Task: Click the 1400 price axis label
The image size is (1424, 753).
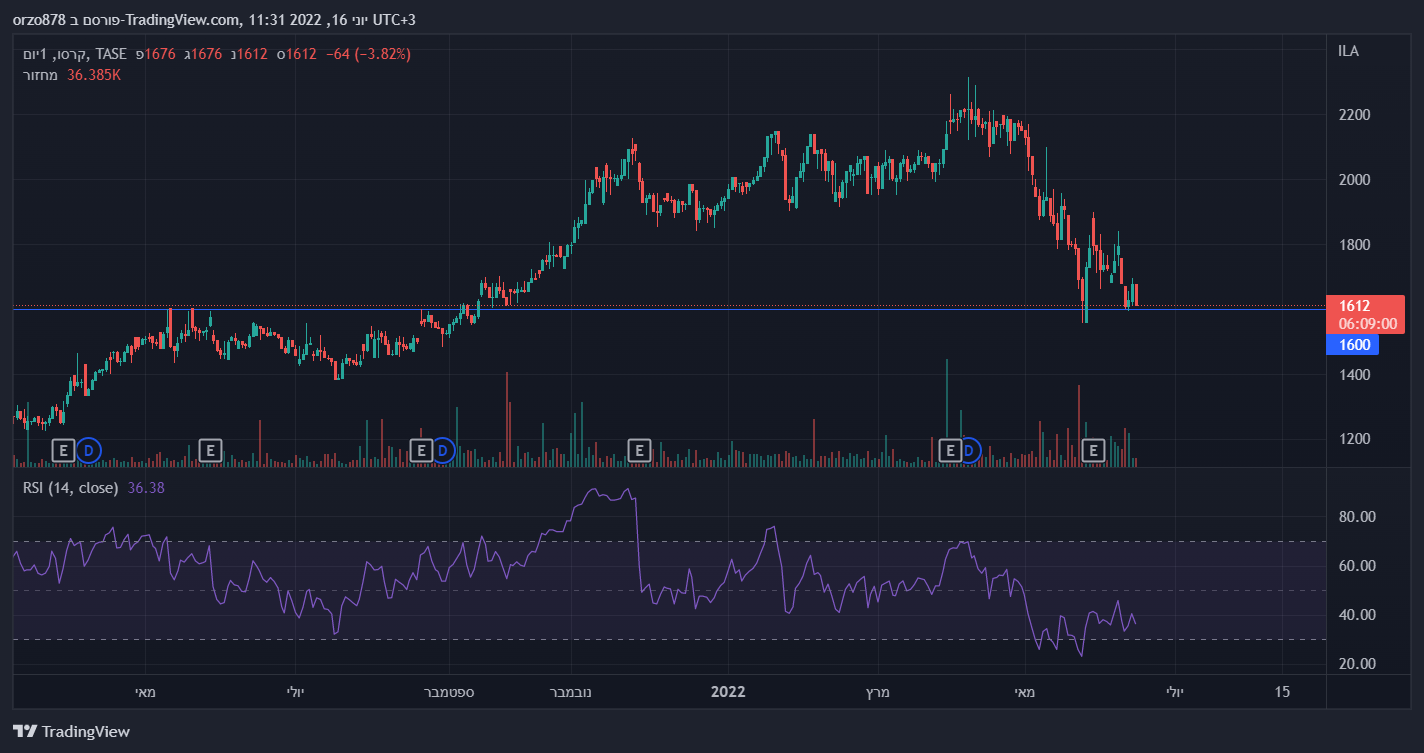Action: (x=1354, y=375)
